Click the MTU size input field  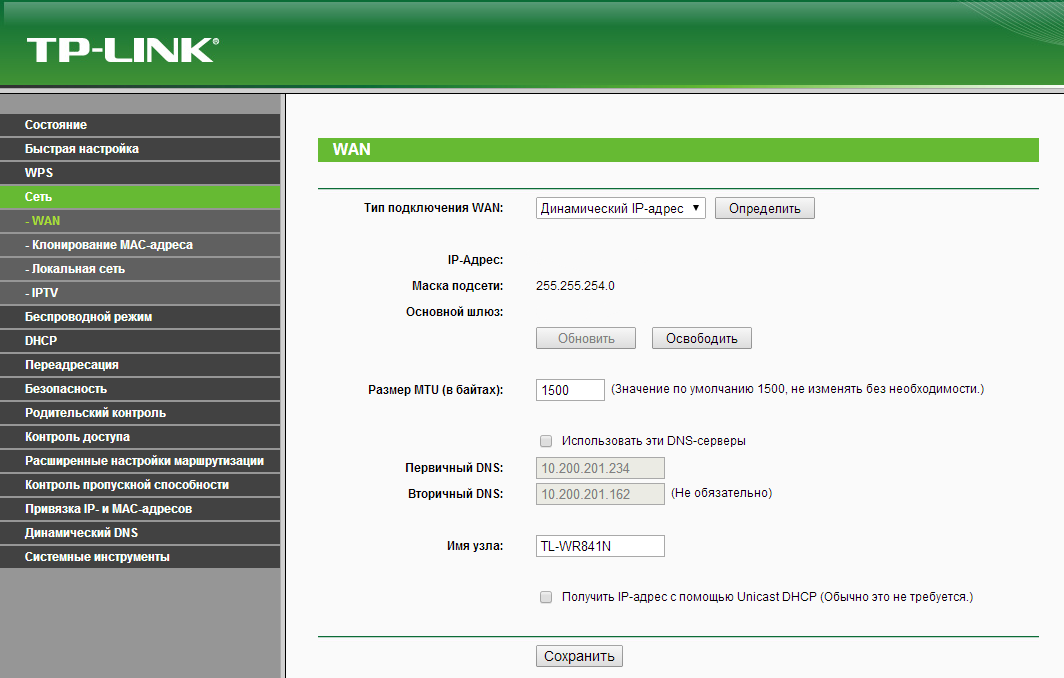[570, 390]
